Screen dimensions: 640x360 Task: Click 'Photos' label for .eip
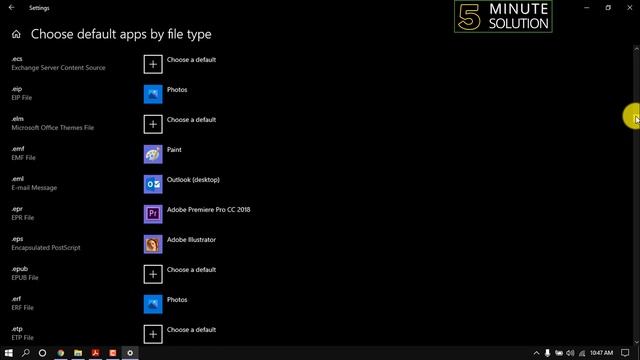[x=177, y=90]
